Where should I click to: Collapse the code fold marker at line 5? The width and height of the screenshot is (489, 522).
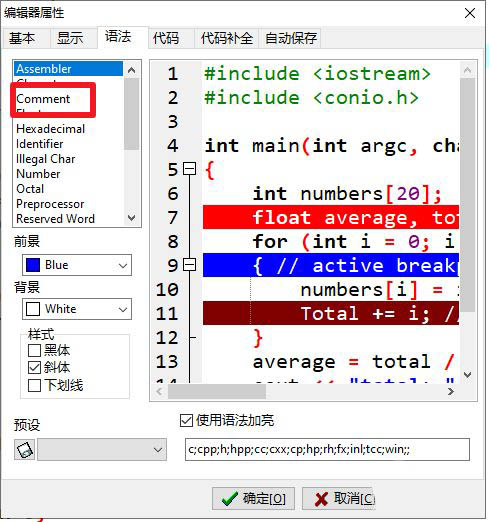coord(190,169)
